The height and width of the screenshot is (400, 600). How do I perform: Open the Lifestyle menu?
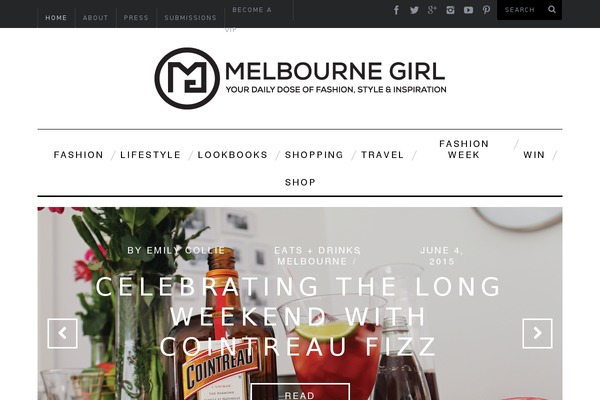click(150, 155)
